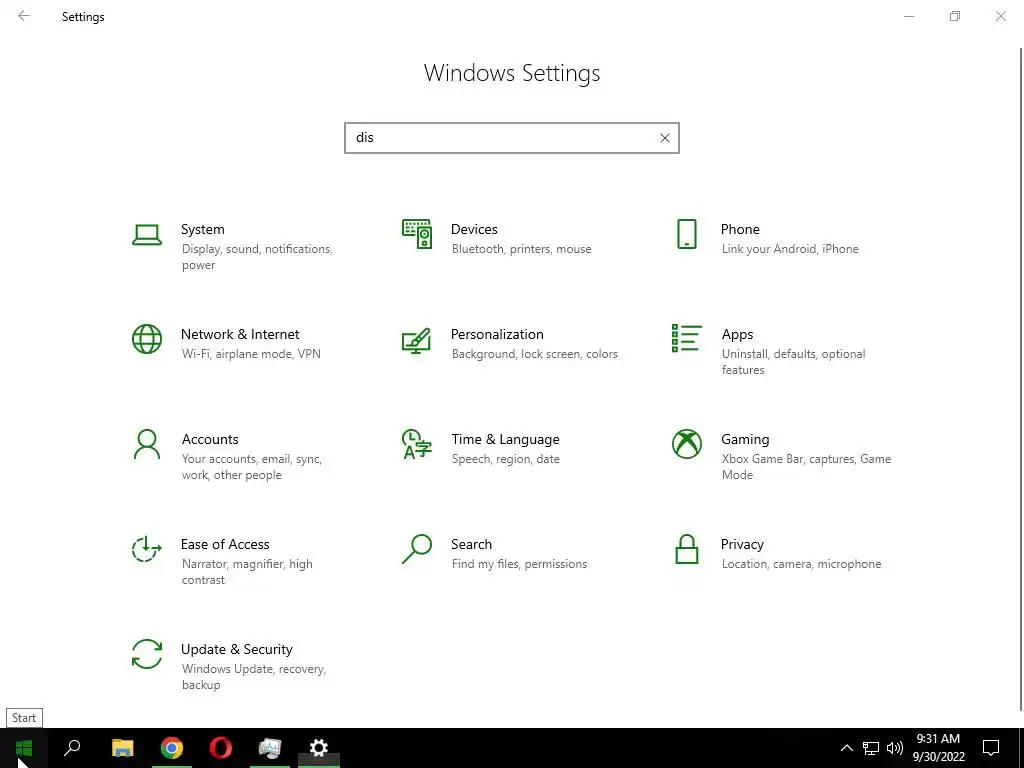Minimize the Settings window
Screen dimensions: 1024x768
point(908,16)
